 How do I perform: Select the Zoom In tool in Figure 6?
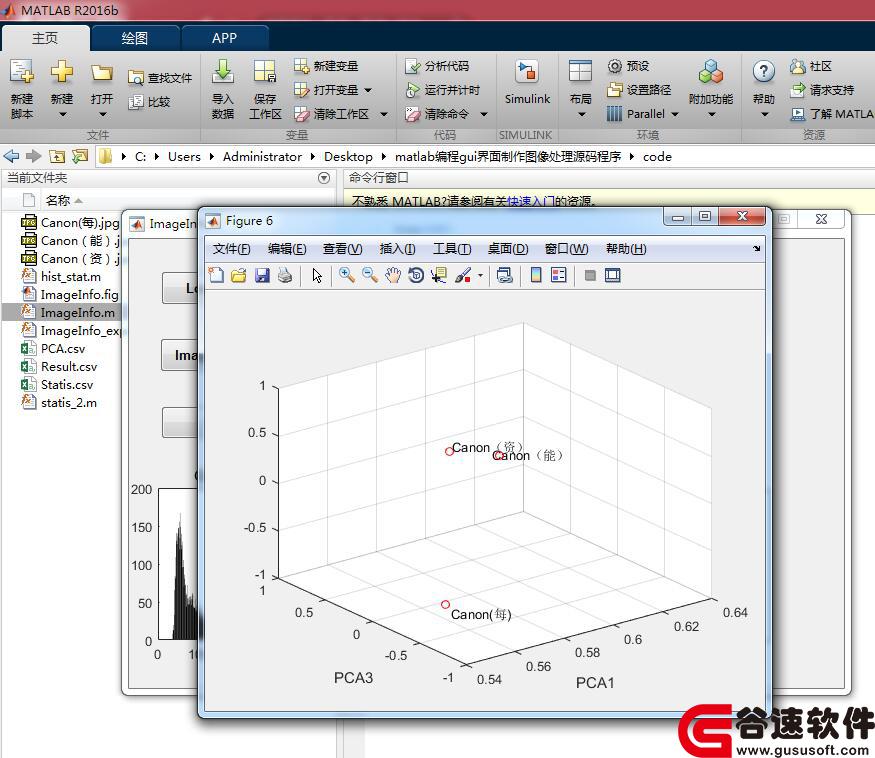pyautogui.click(x=347, y=275)
